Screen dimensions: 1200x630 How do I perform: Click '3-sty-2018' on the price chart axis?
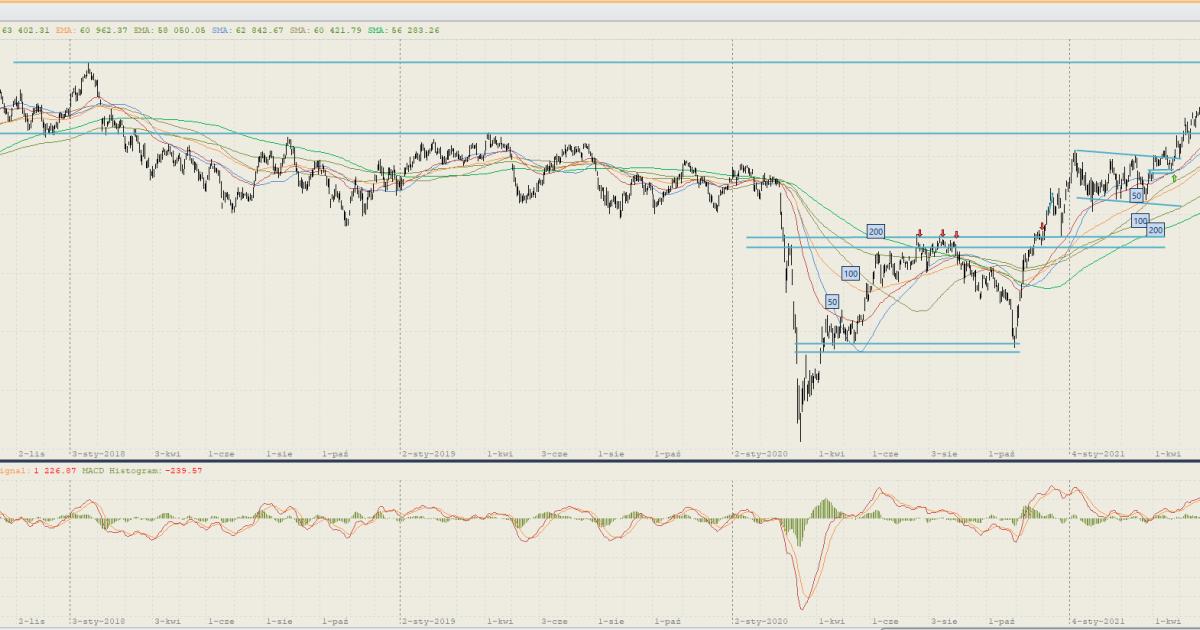coord(97,453)
